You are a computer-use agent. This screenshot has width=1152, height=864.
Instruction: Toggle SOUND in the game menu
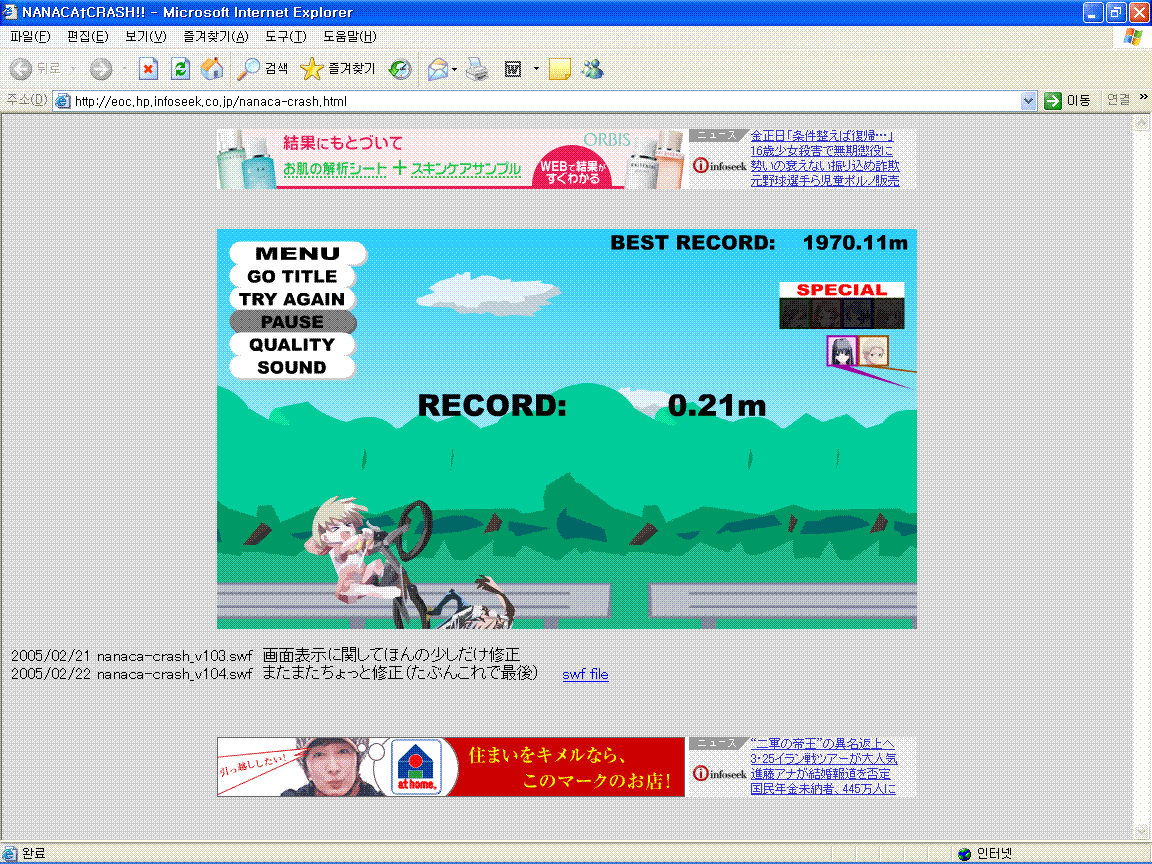(x=292, y=367)
